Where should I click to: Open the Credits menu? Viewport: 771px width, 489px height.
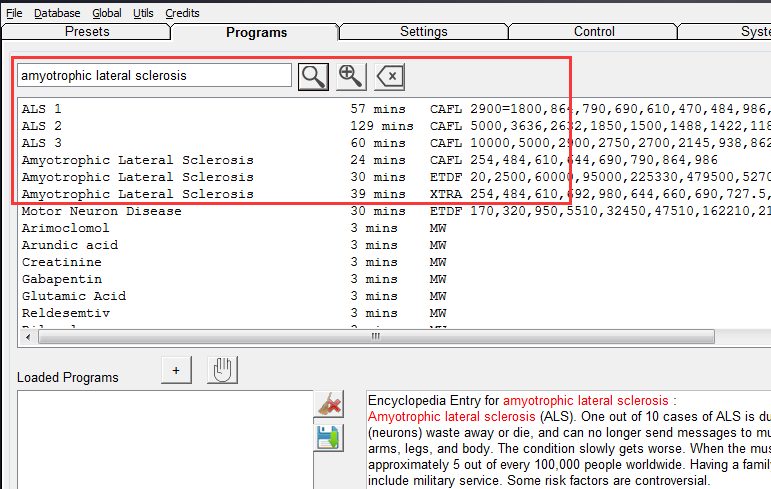[x=182, y=13]
